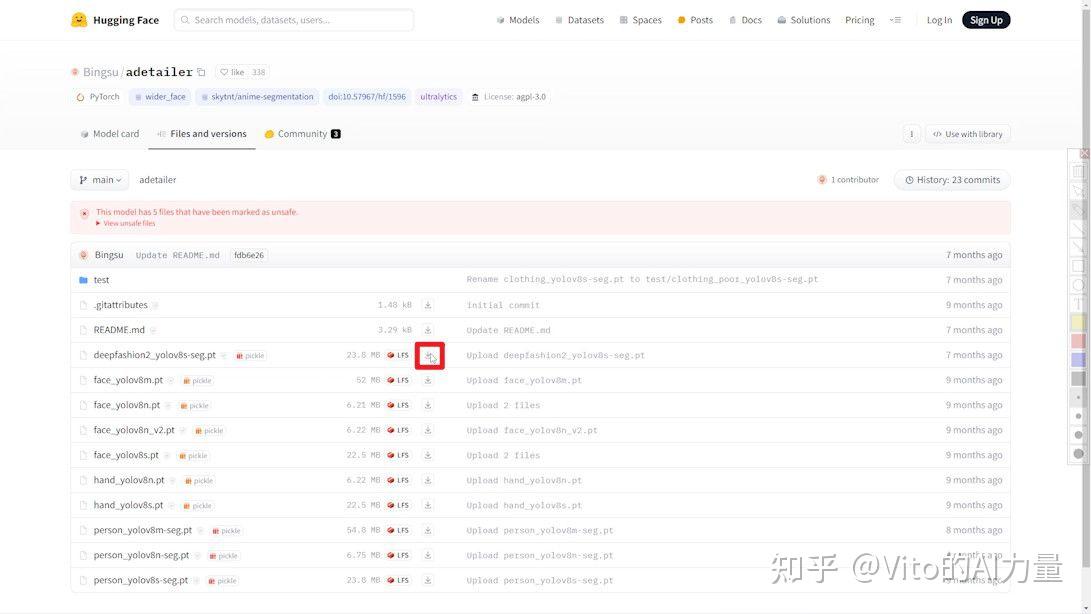Click the 1 contributor link
Screen dimensions: 1091x614
click(x=848, y=180)
